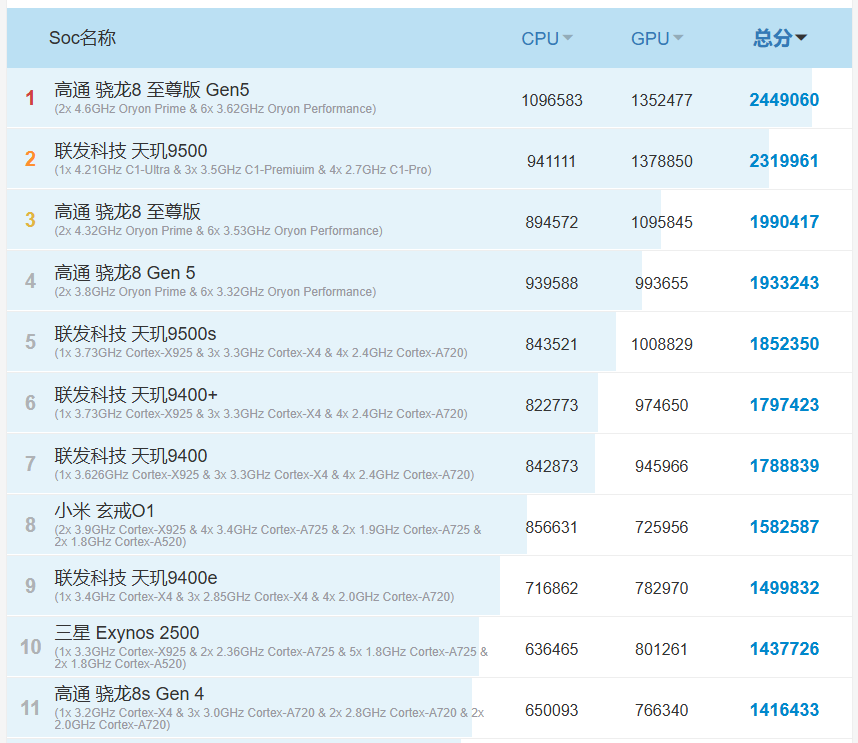Click spec text with 4.21GHz C1-Ultra
Image resolution: width=858 pixels, height=743 pixels.
(x=243, y=170)
